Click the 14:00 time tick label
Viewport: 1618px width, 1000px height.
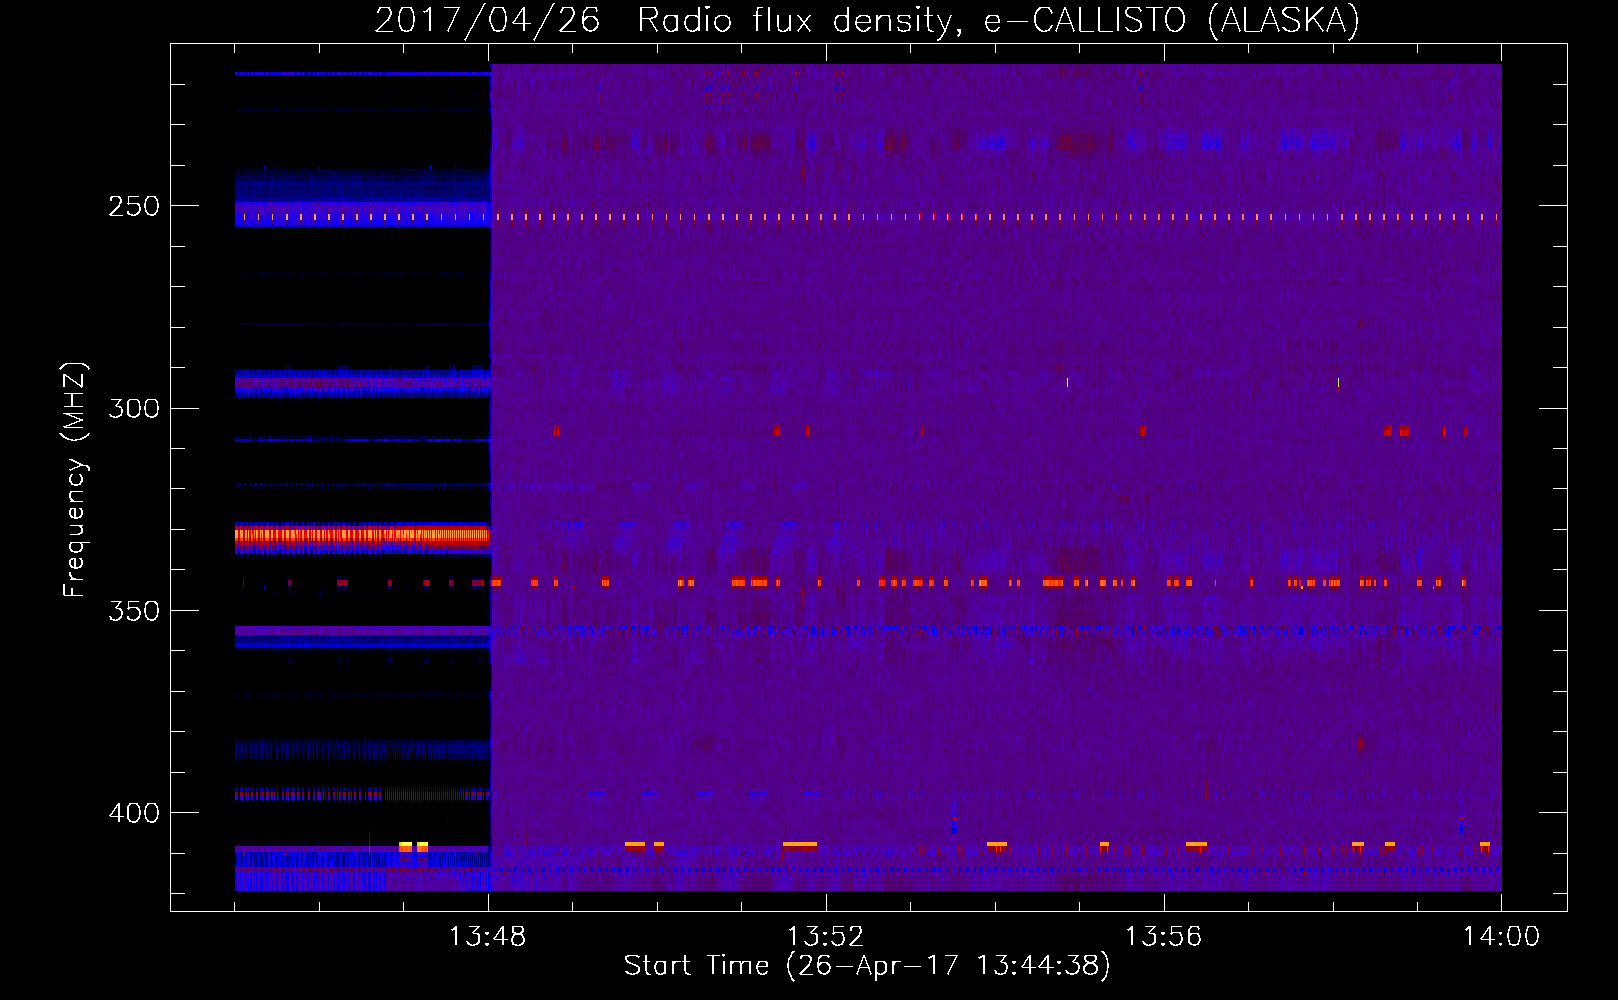point(1501,937)
